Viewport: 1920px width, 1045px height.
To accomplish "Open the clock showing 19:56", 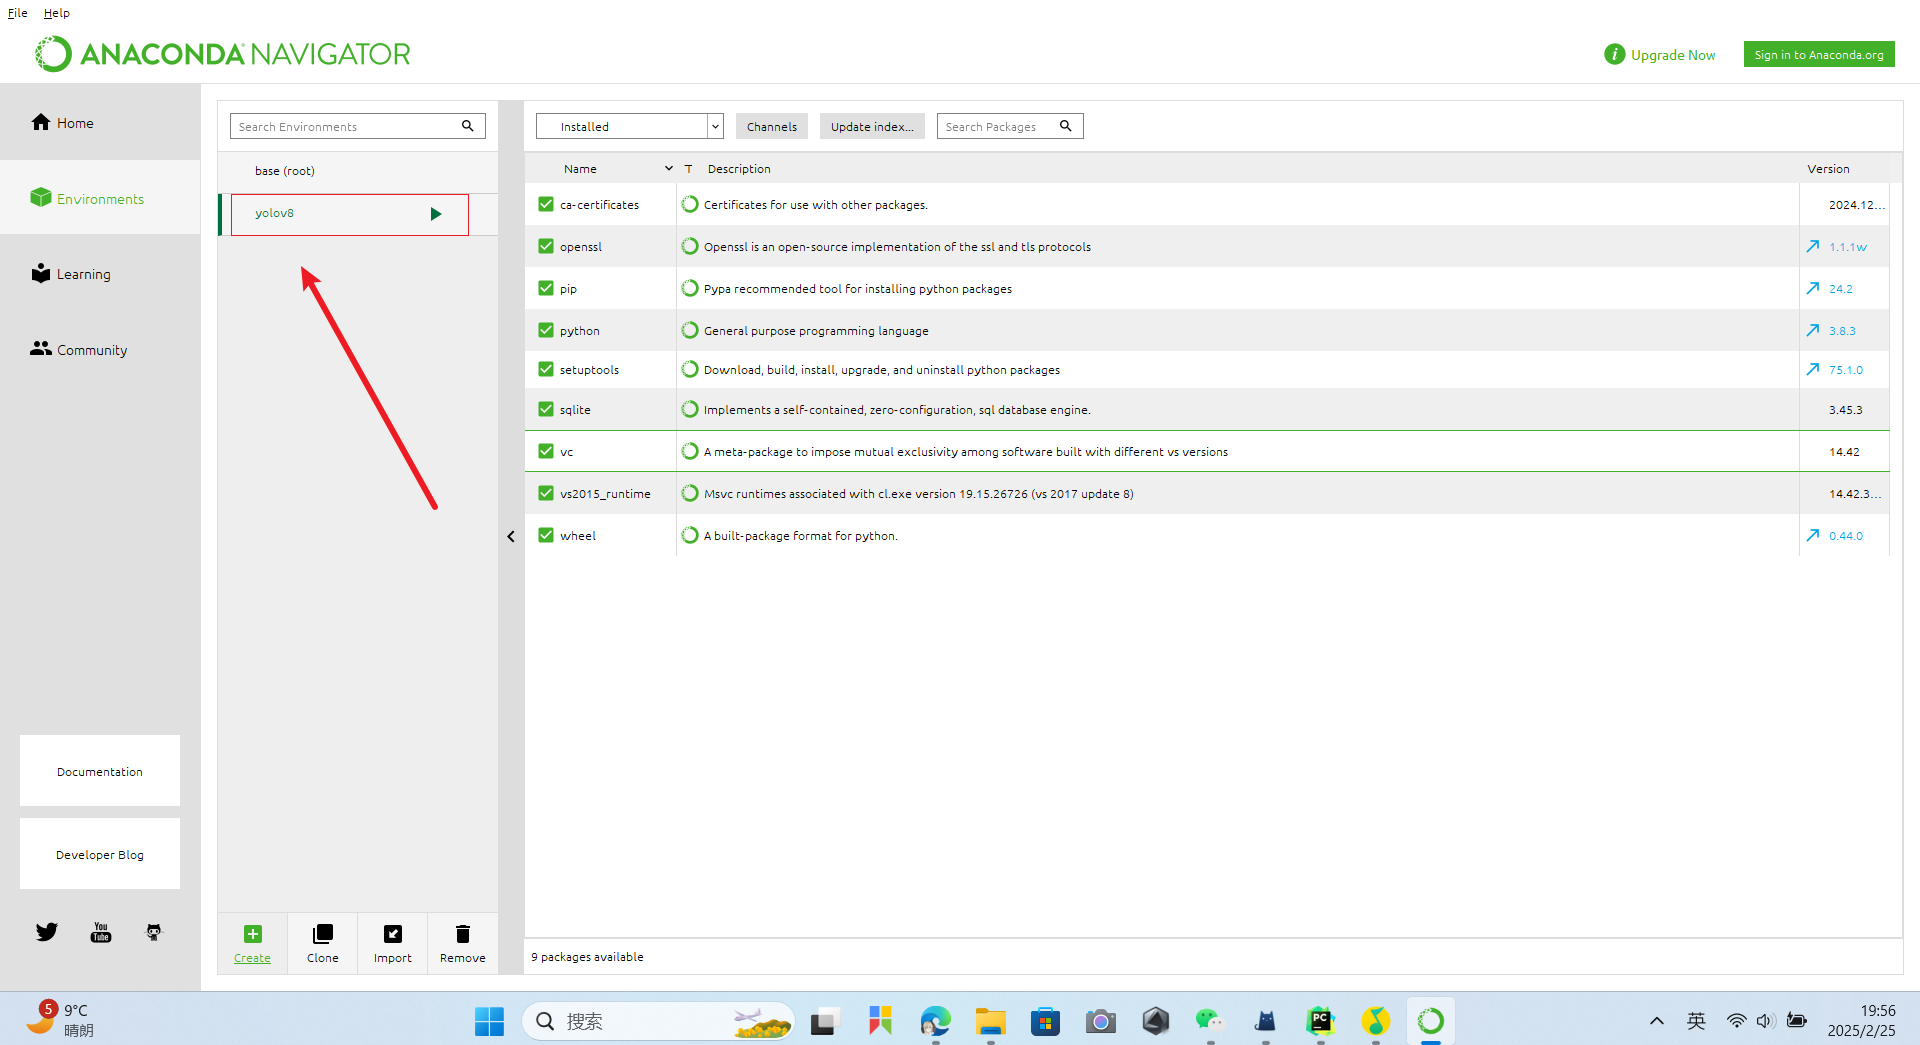I will [1861, 1020].
